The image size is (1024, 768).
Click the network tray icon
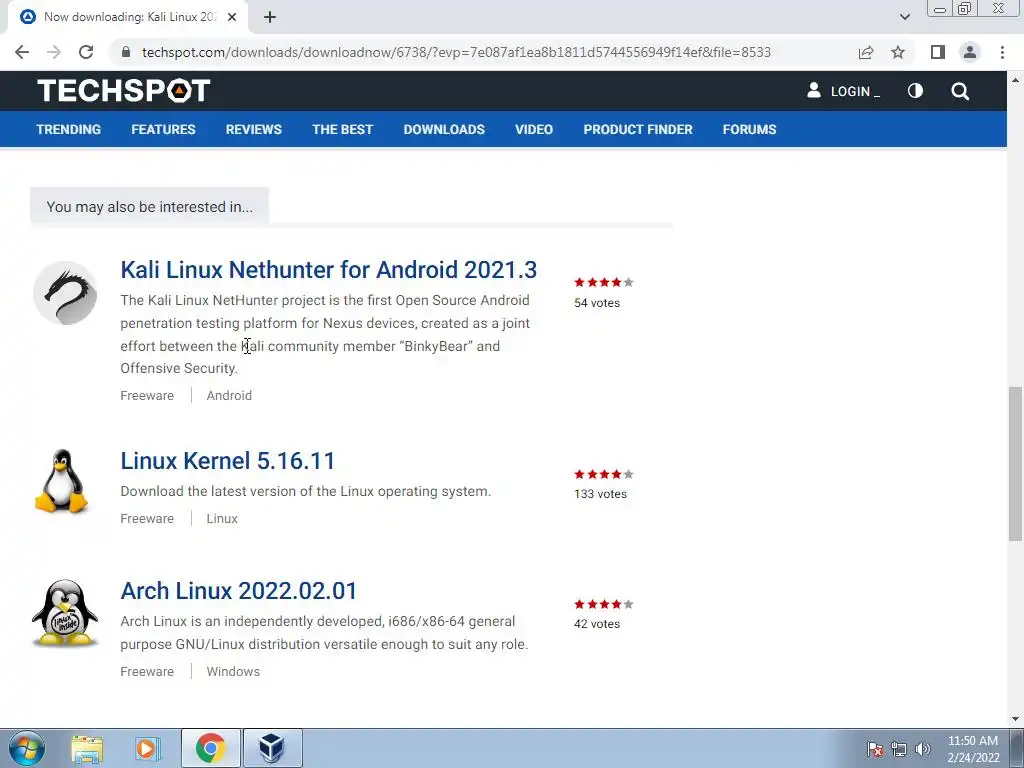coord(899,749)
